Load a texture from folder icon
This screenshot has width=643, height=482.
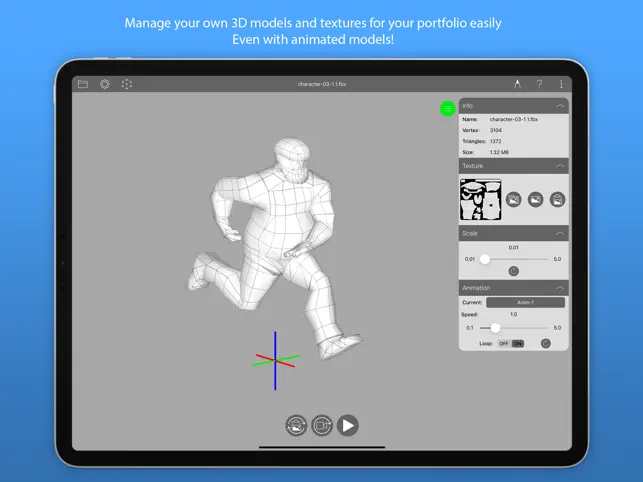tap(513, 200)
